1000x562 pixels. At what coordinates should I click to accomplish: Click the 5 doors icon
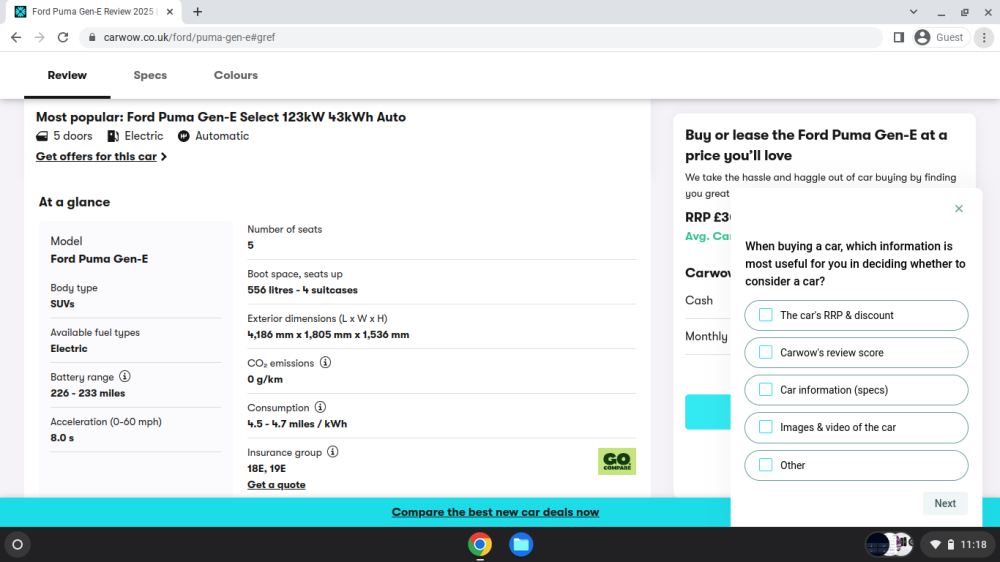42,136
